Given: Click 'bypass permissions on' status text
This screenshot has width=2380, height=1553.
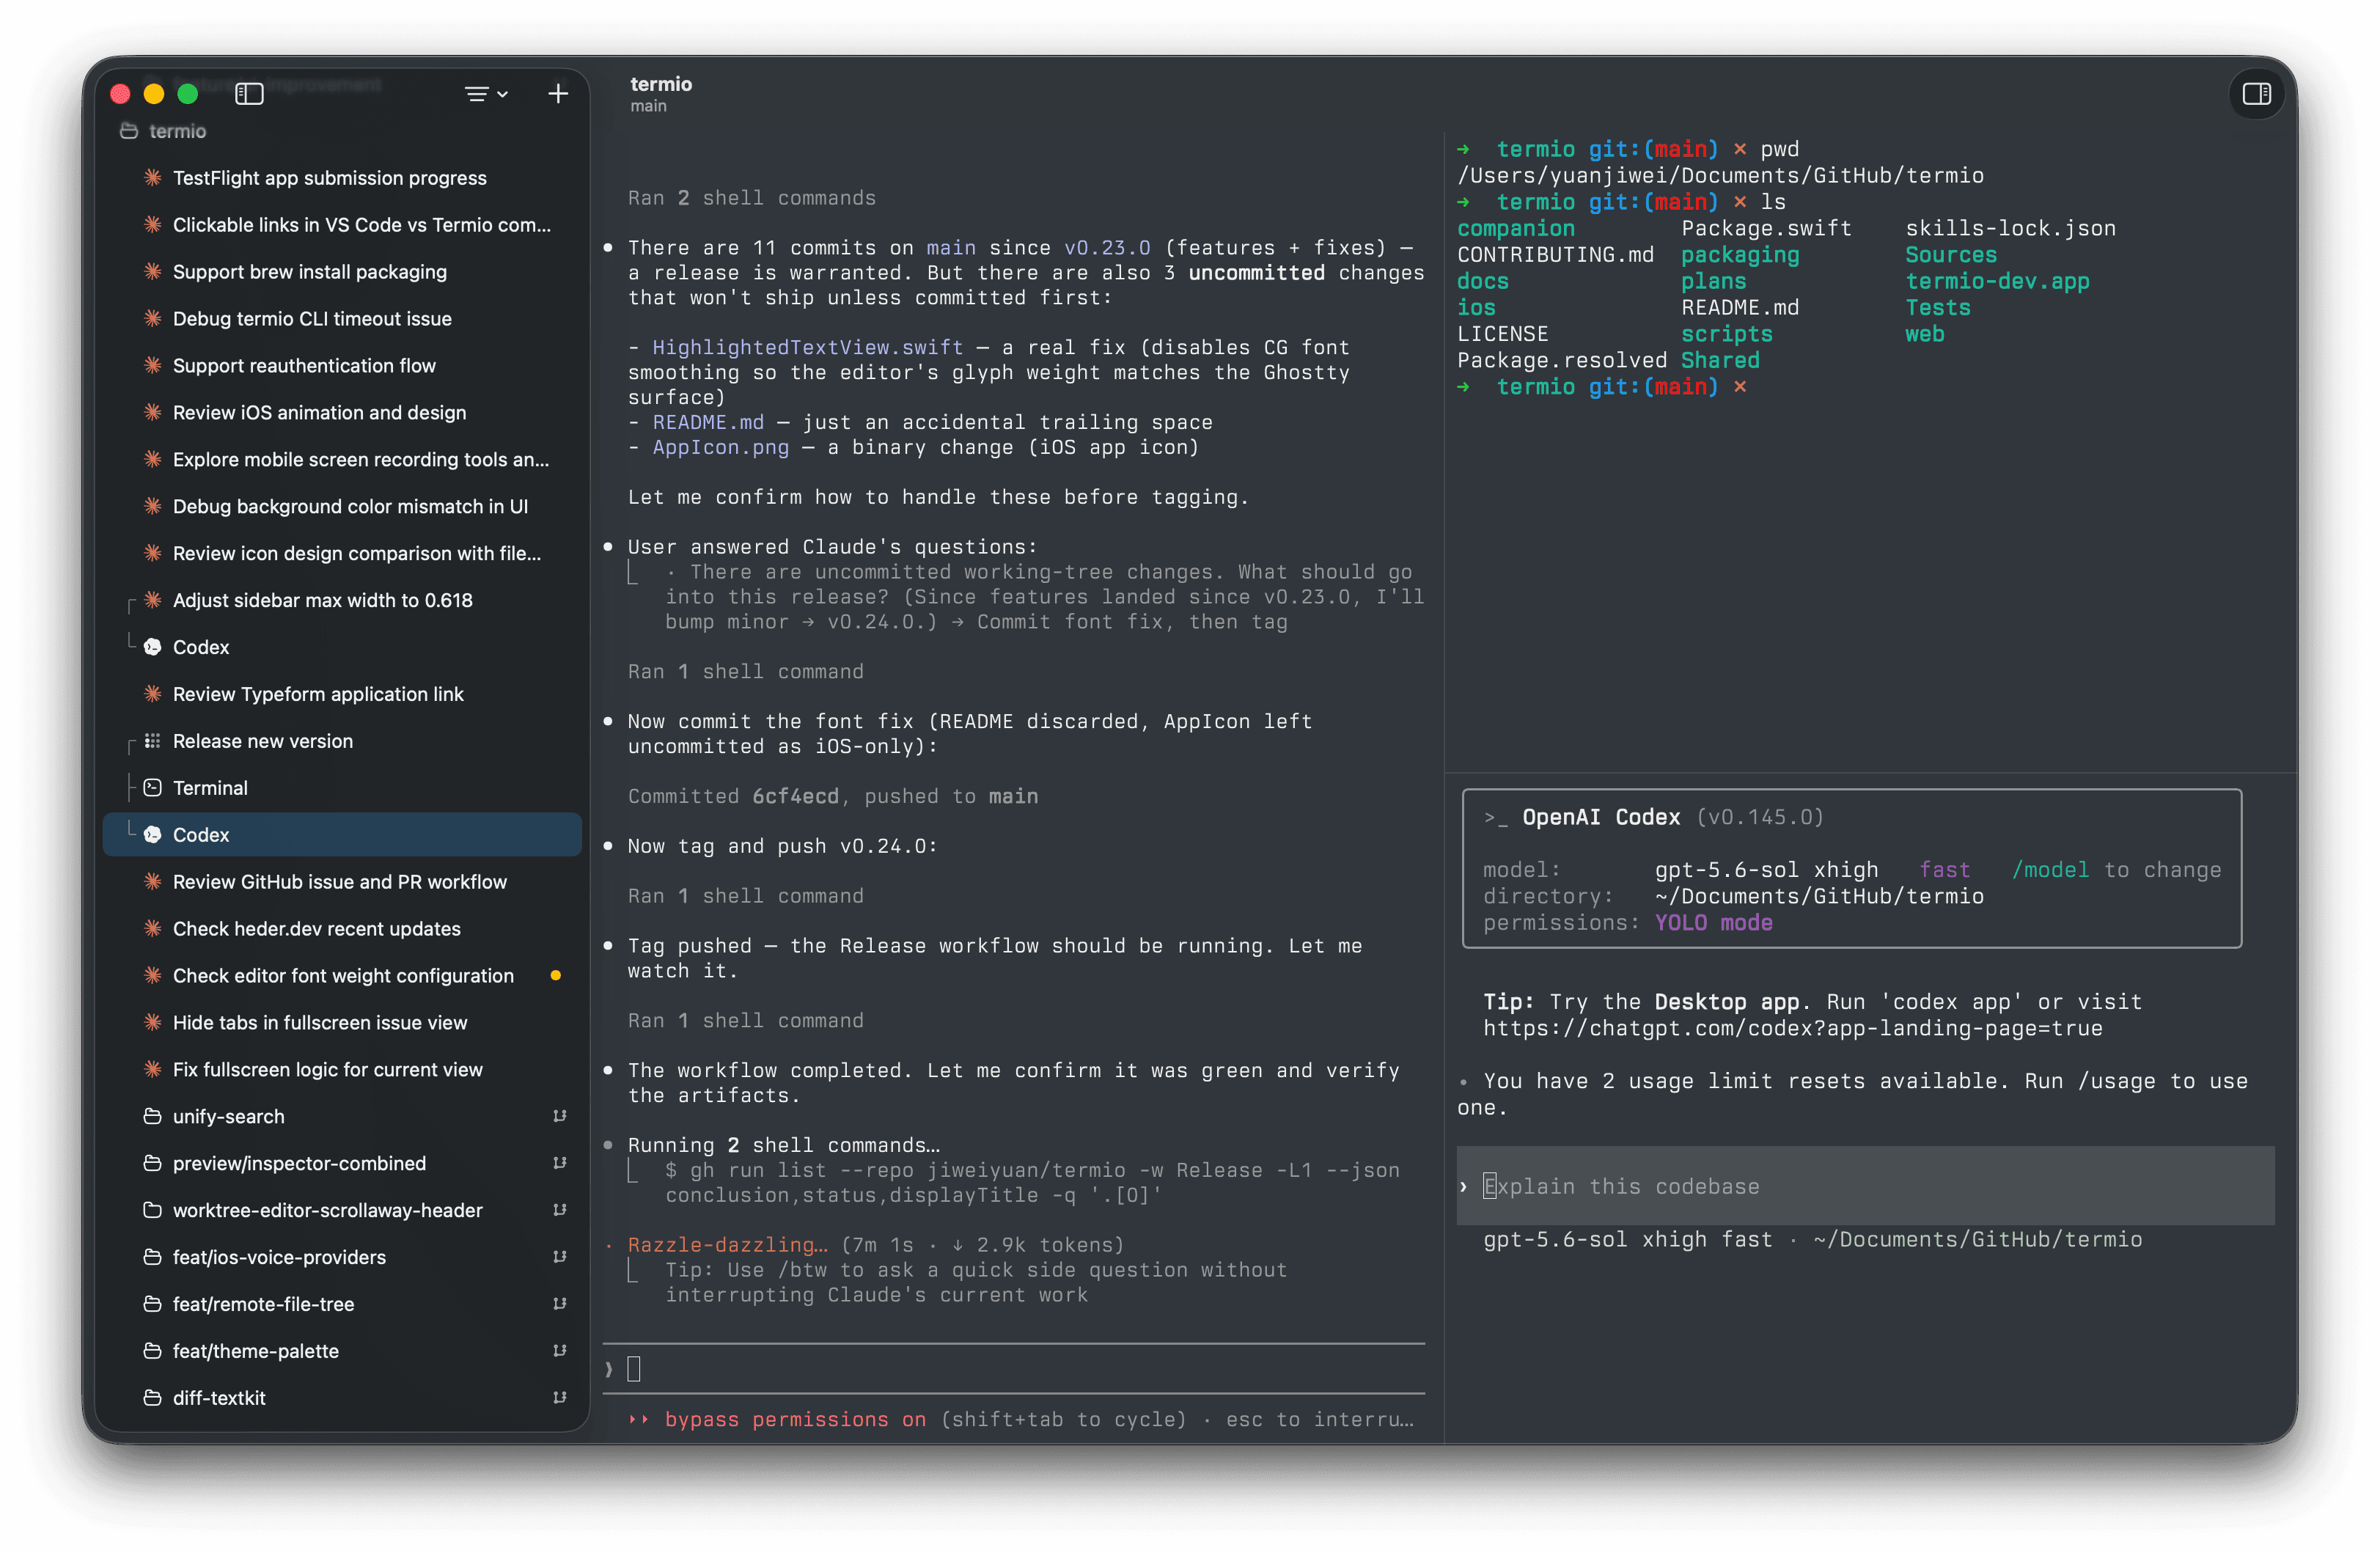Looking at the screenshot, I should 796,1419.
